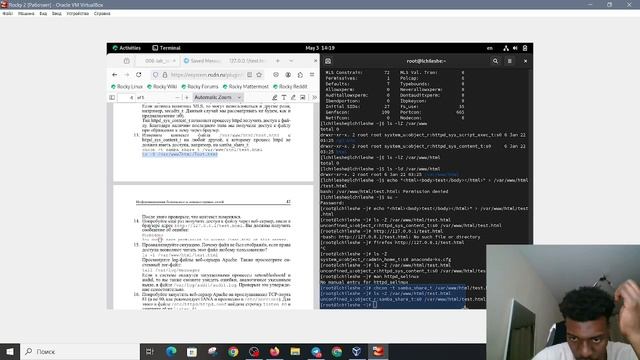This screenshot has width=640, height=360.
Task: Open reader view in address bar
Action: (x=249, y=75)
